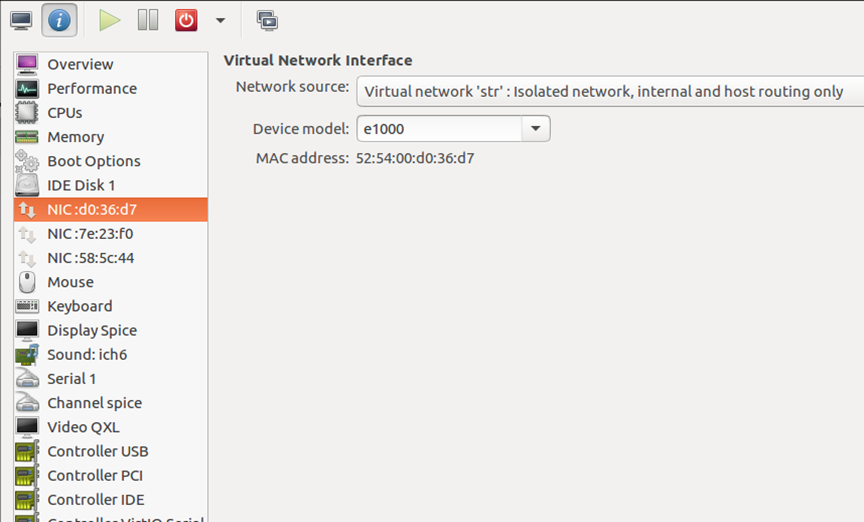Viewport: 864px width, 522px height.
Task: Shut down the VM with red power button
Action: click(186, 20)
